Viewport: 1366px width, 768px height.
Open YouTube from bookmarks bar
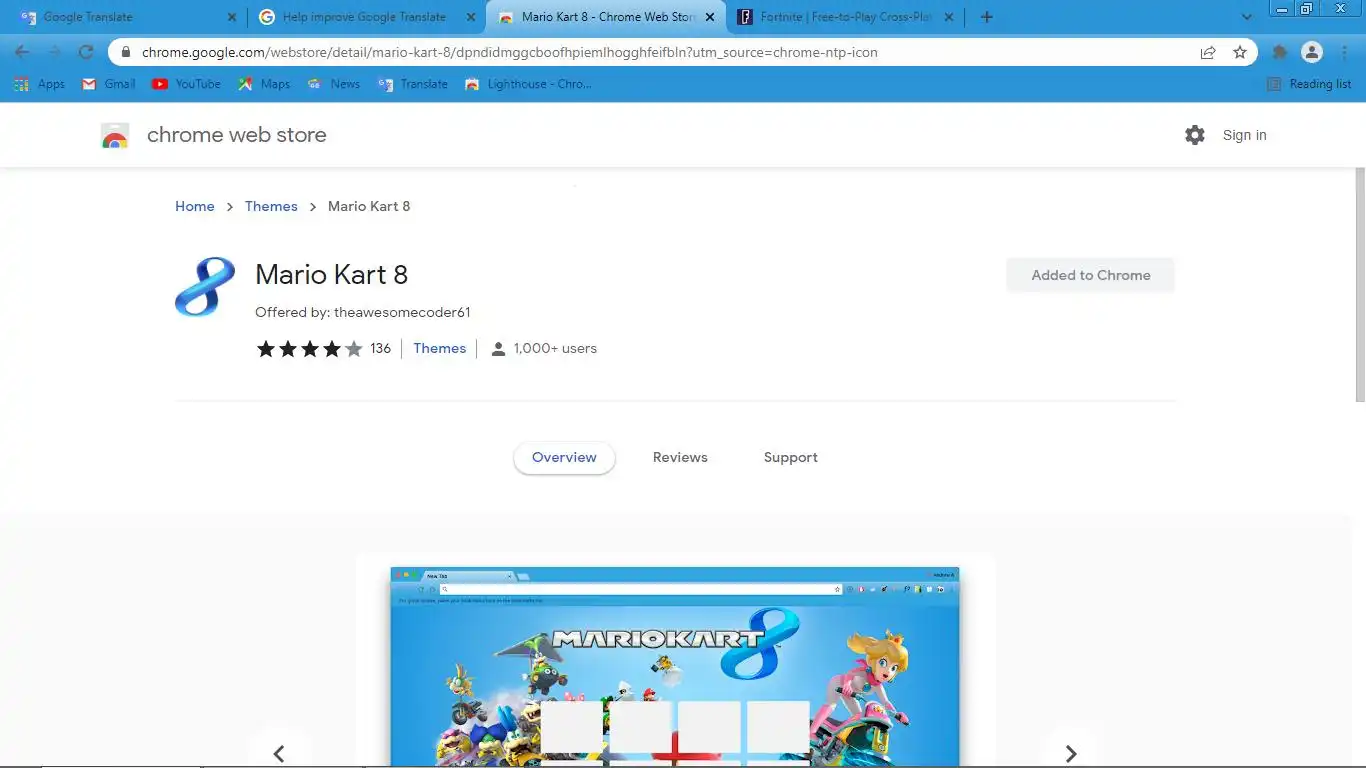[186, 84]
